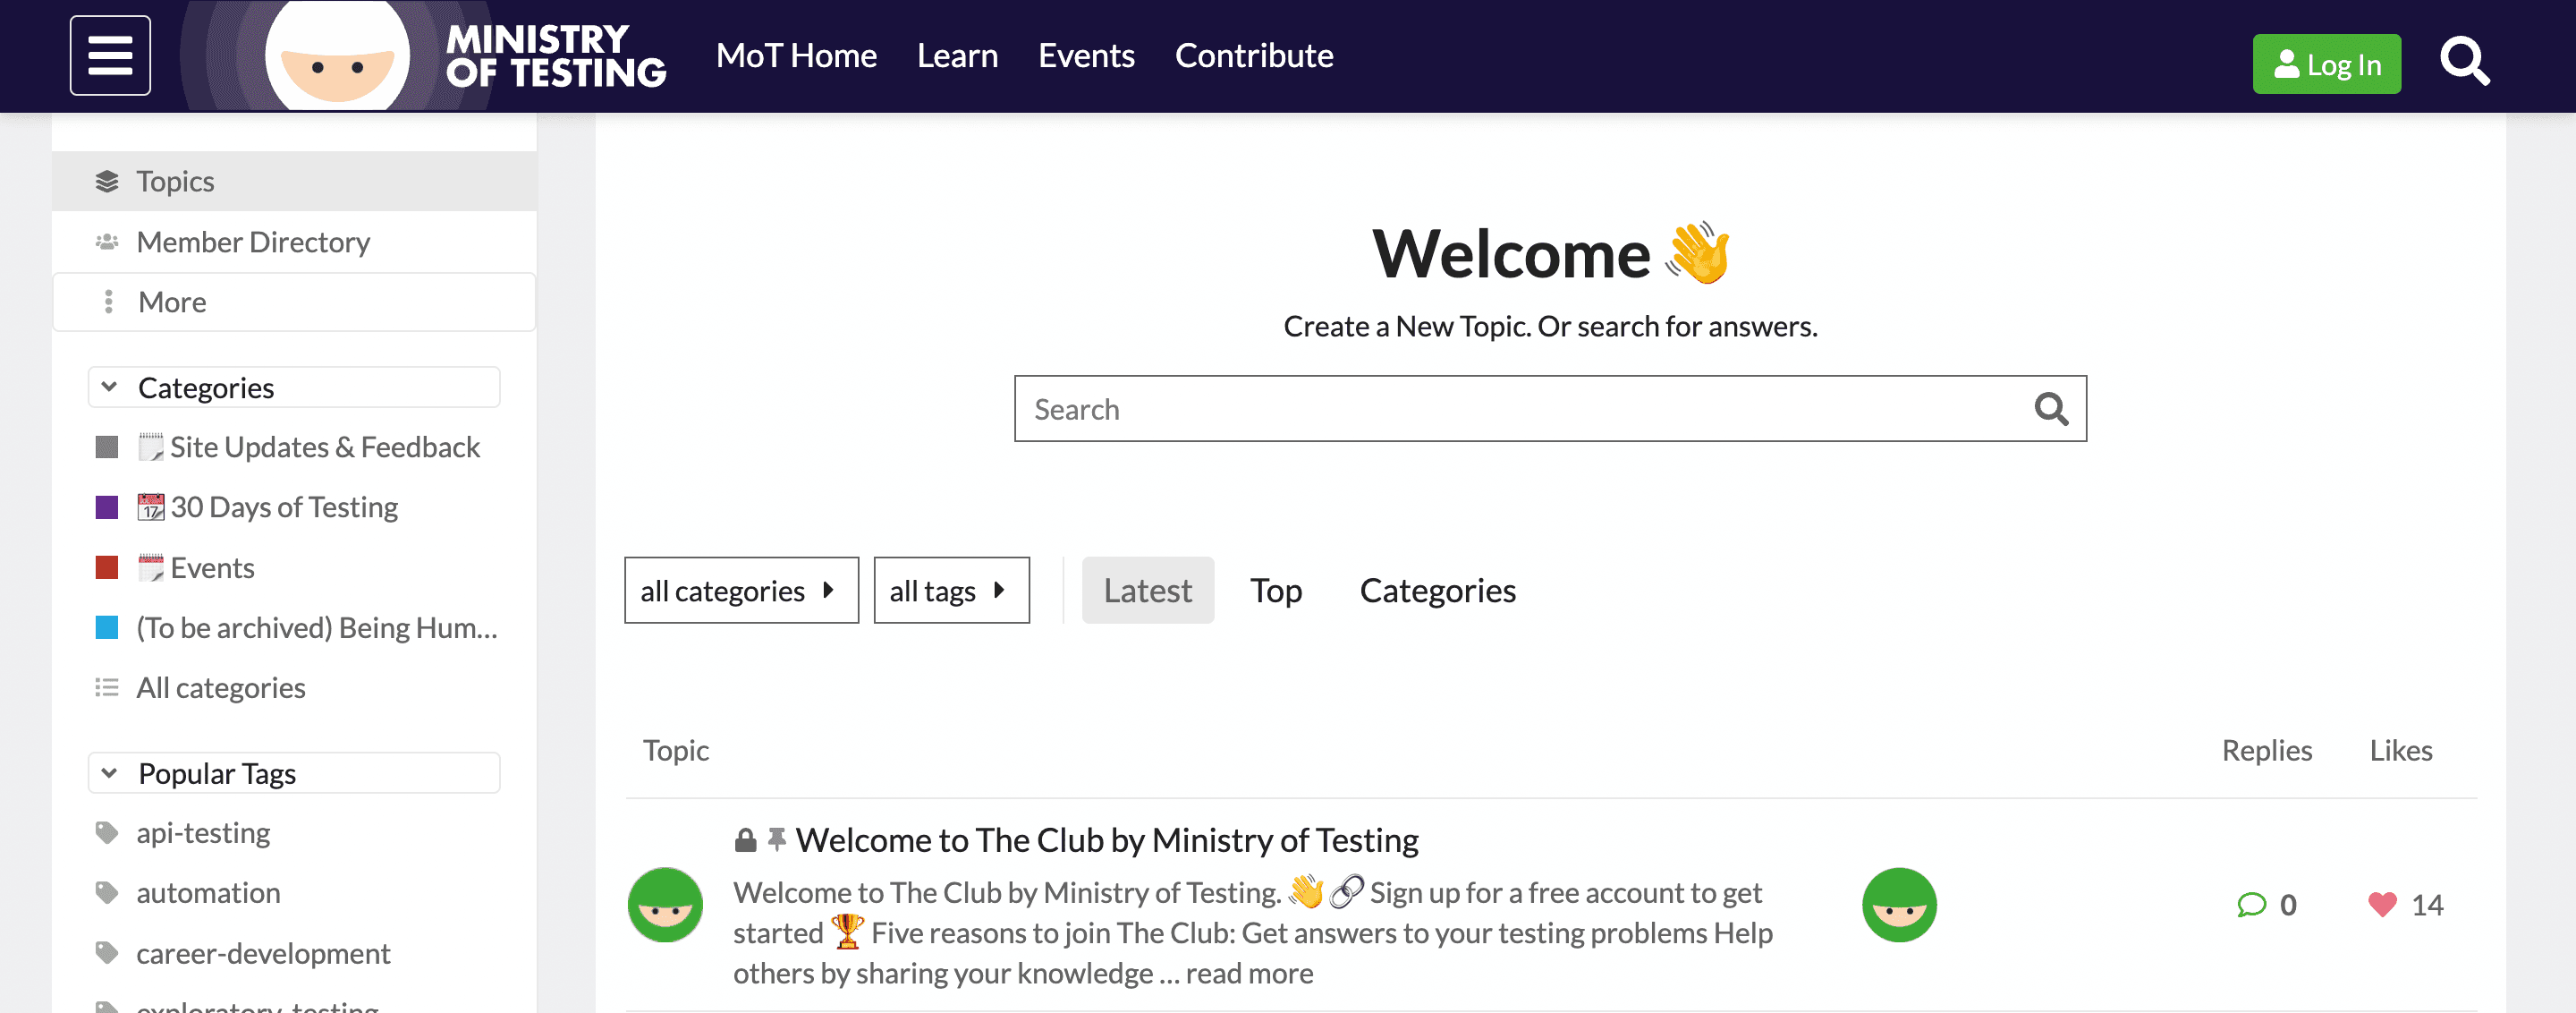Screen dimensions: 2576x1013
Task: Open the All categories link in sidebar
Action: (222, 687)
